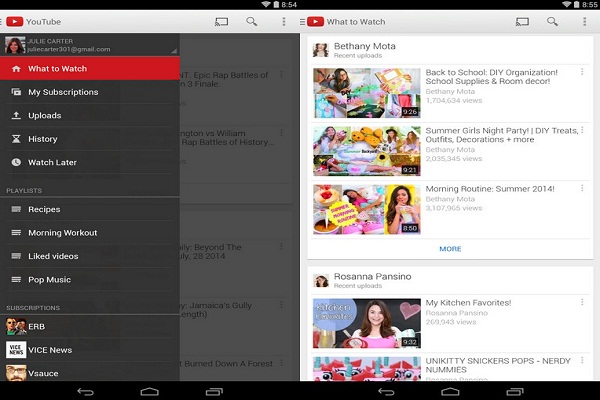Tap the clock icon next to Watch Later
This screenshot has width=600, height=400.
pos(16,162)
